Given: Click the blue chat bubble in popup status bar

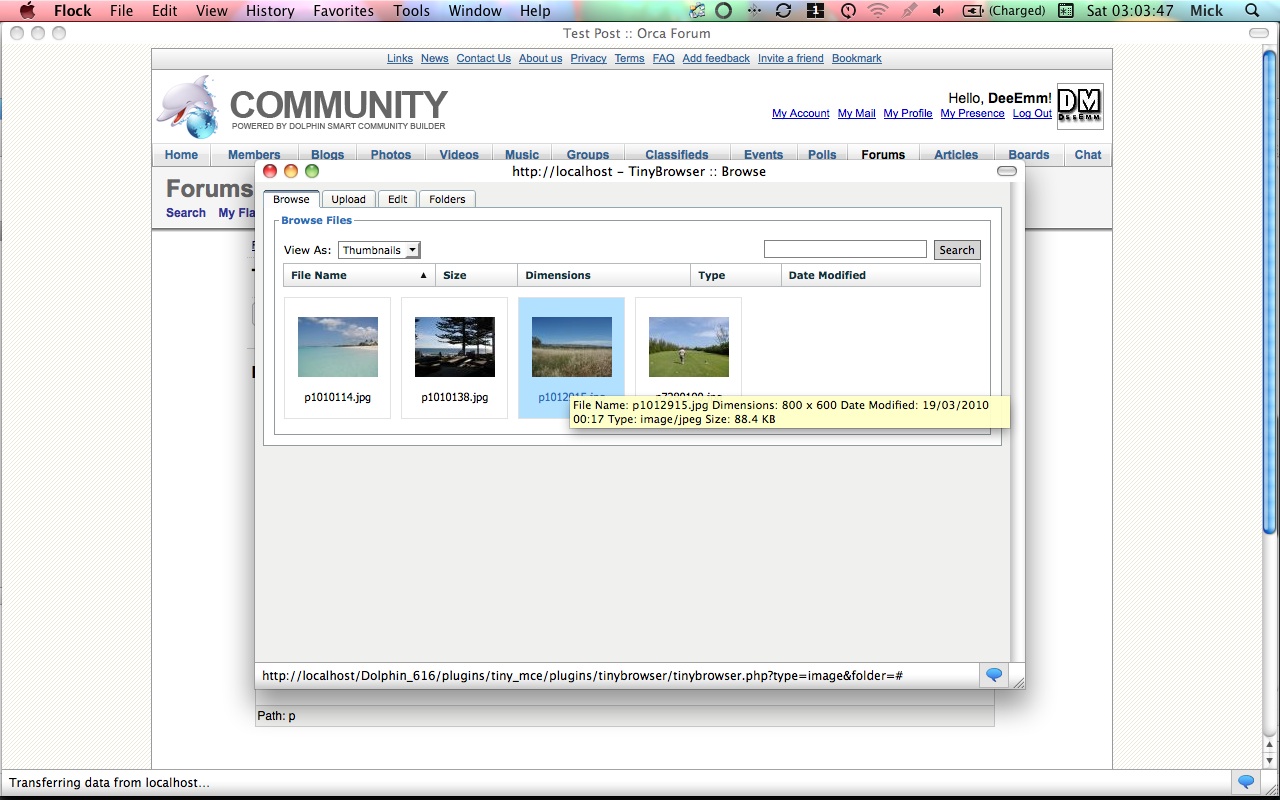Looking at the screenshot, I should (994, 675).
